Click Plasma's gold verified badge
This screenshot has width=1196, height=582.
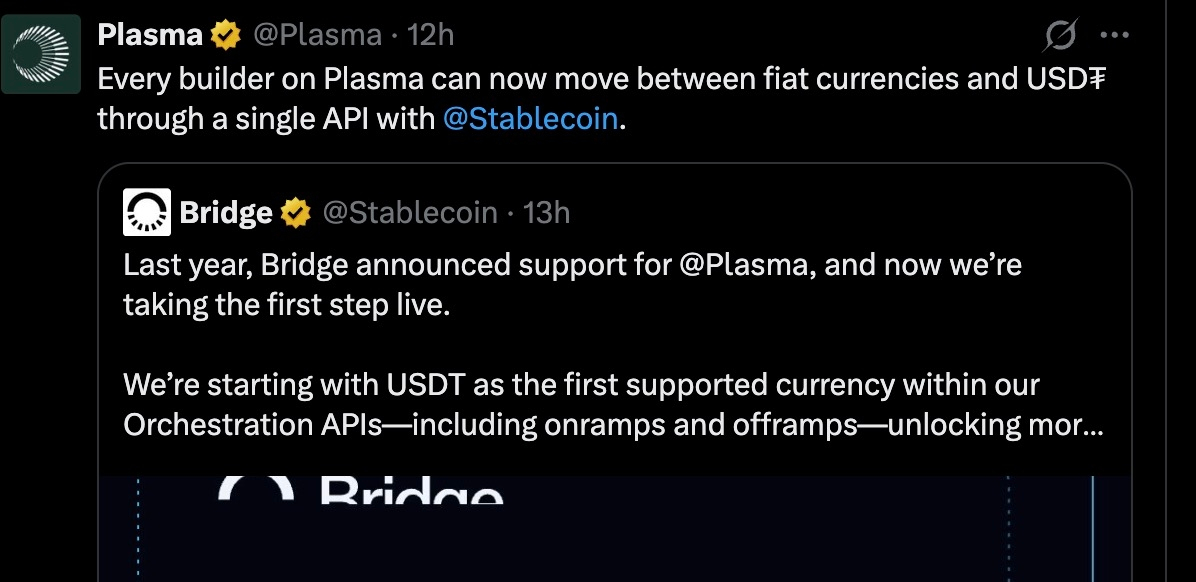(226, 36)
